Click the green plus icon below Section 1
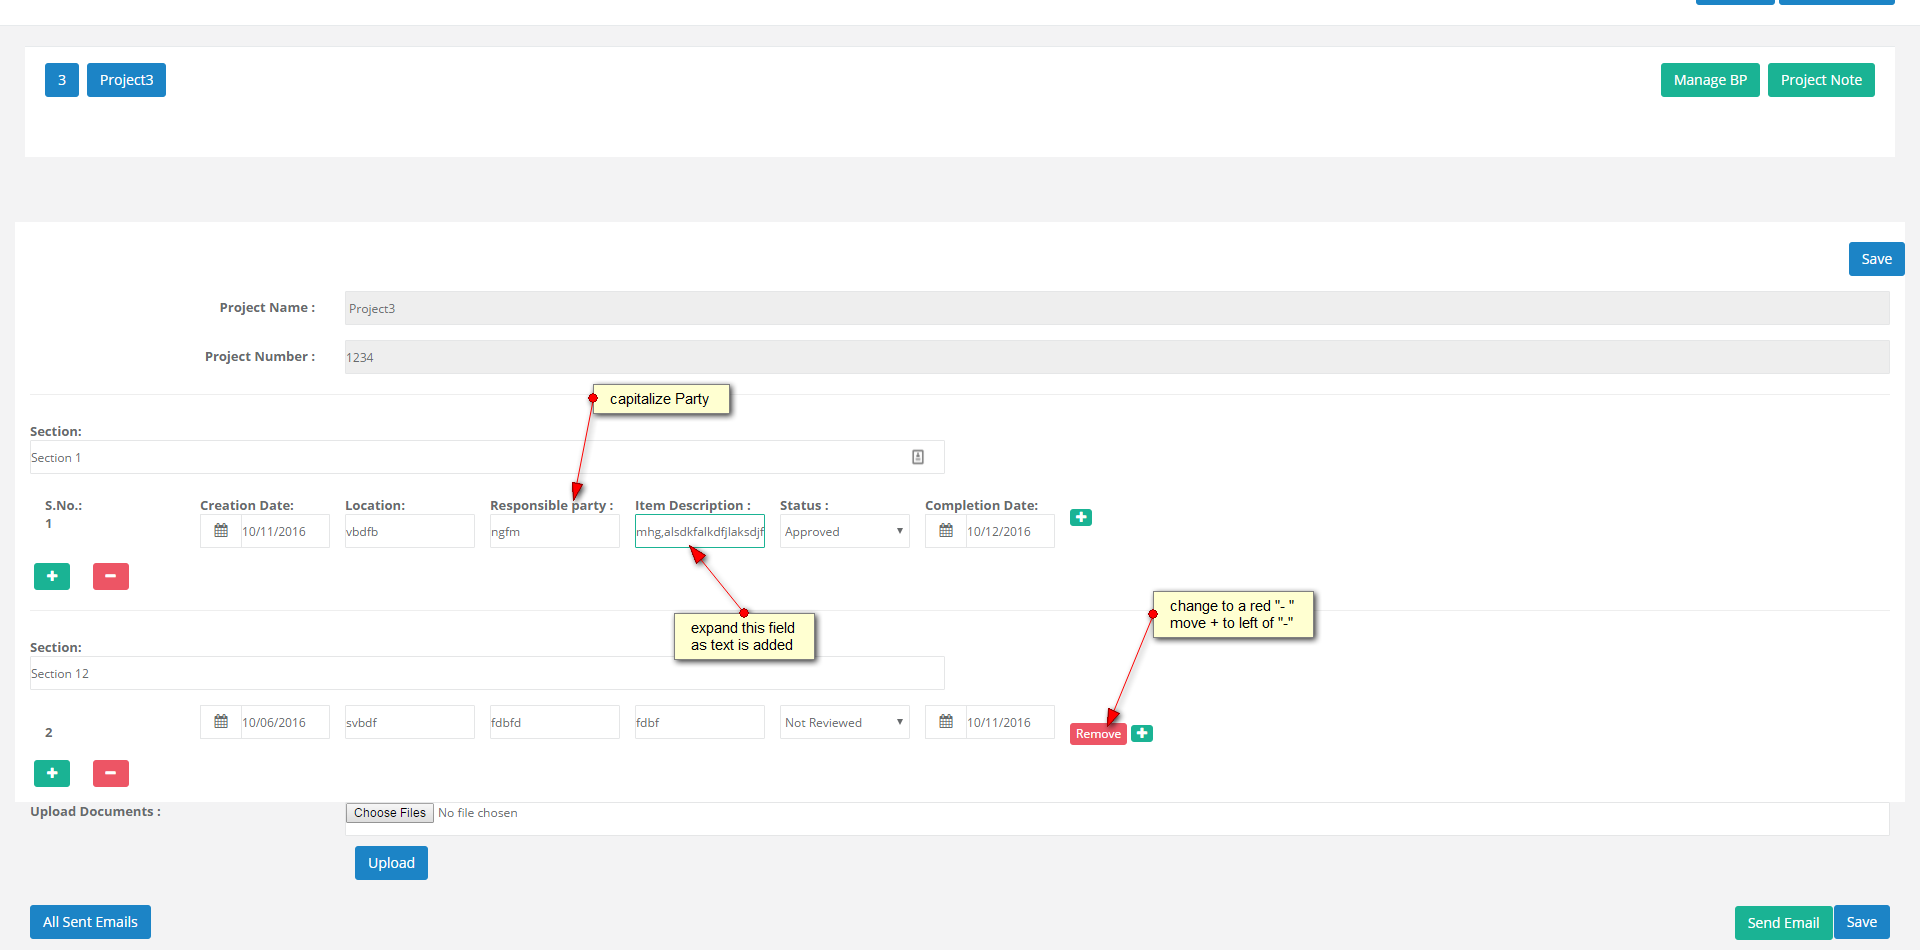Viewport: 1920px width, 950px height. (52, 577)
